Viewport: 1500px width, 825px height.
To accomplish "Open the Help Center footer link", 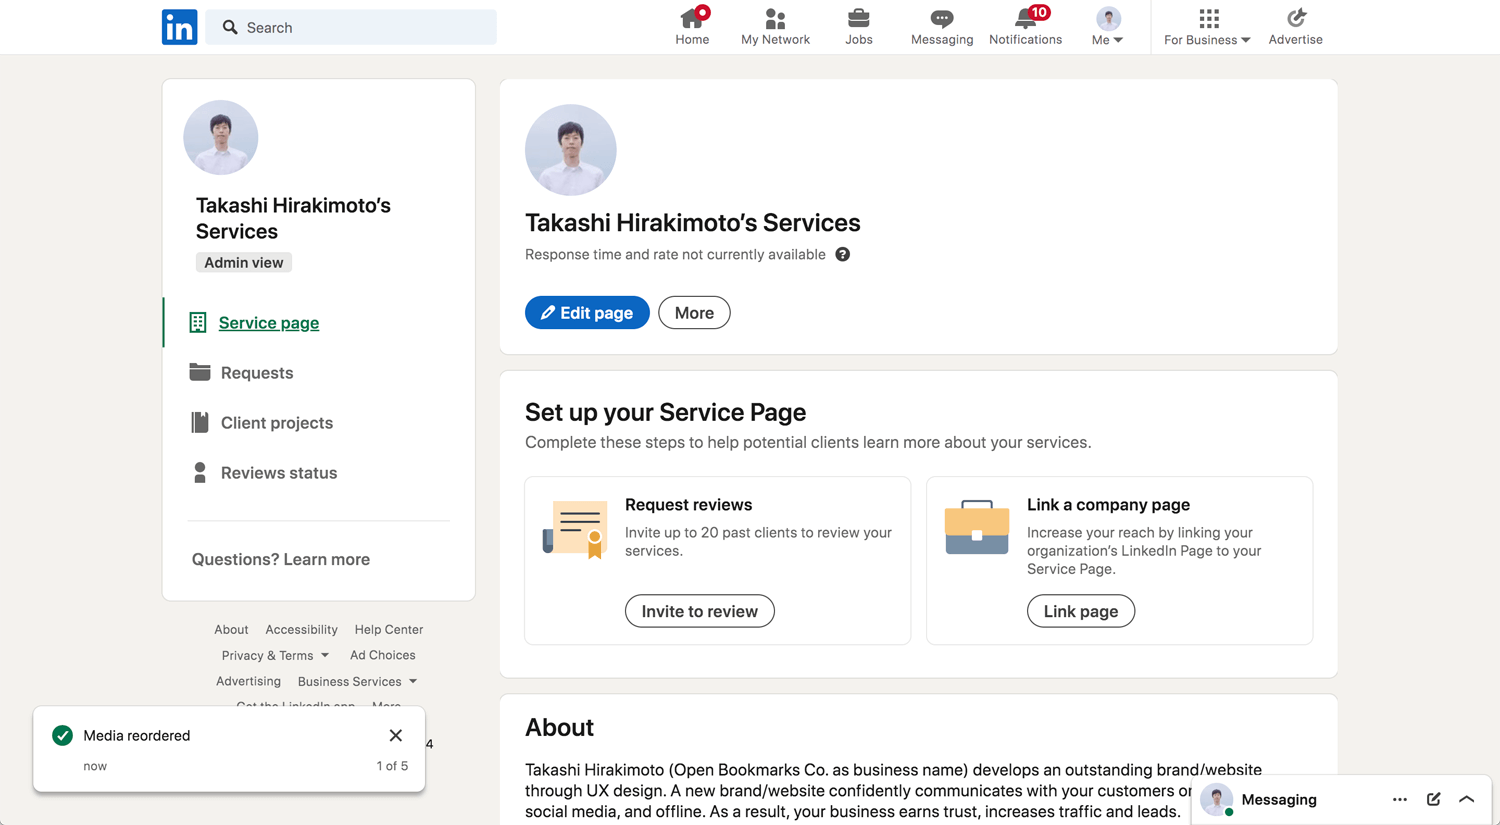I will 389,629.
